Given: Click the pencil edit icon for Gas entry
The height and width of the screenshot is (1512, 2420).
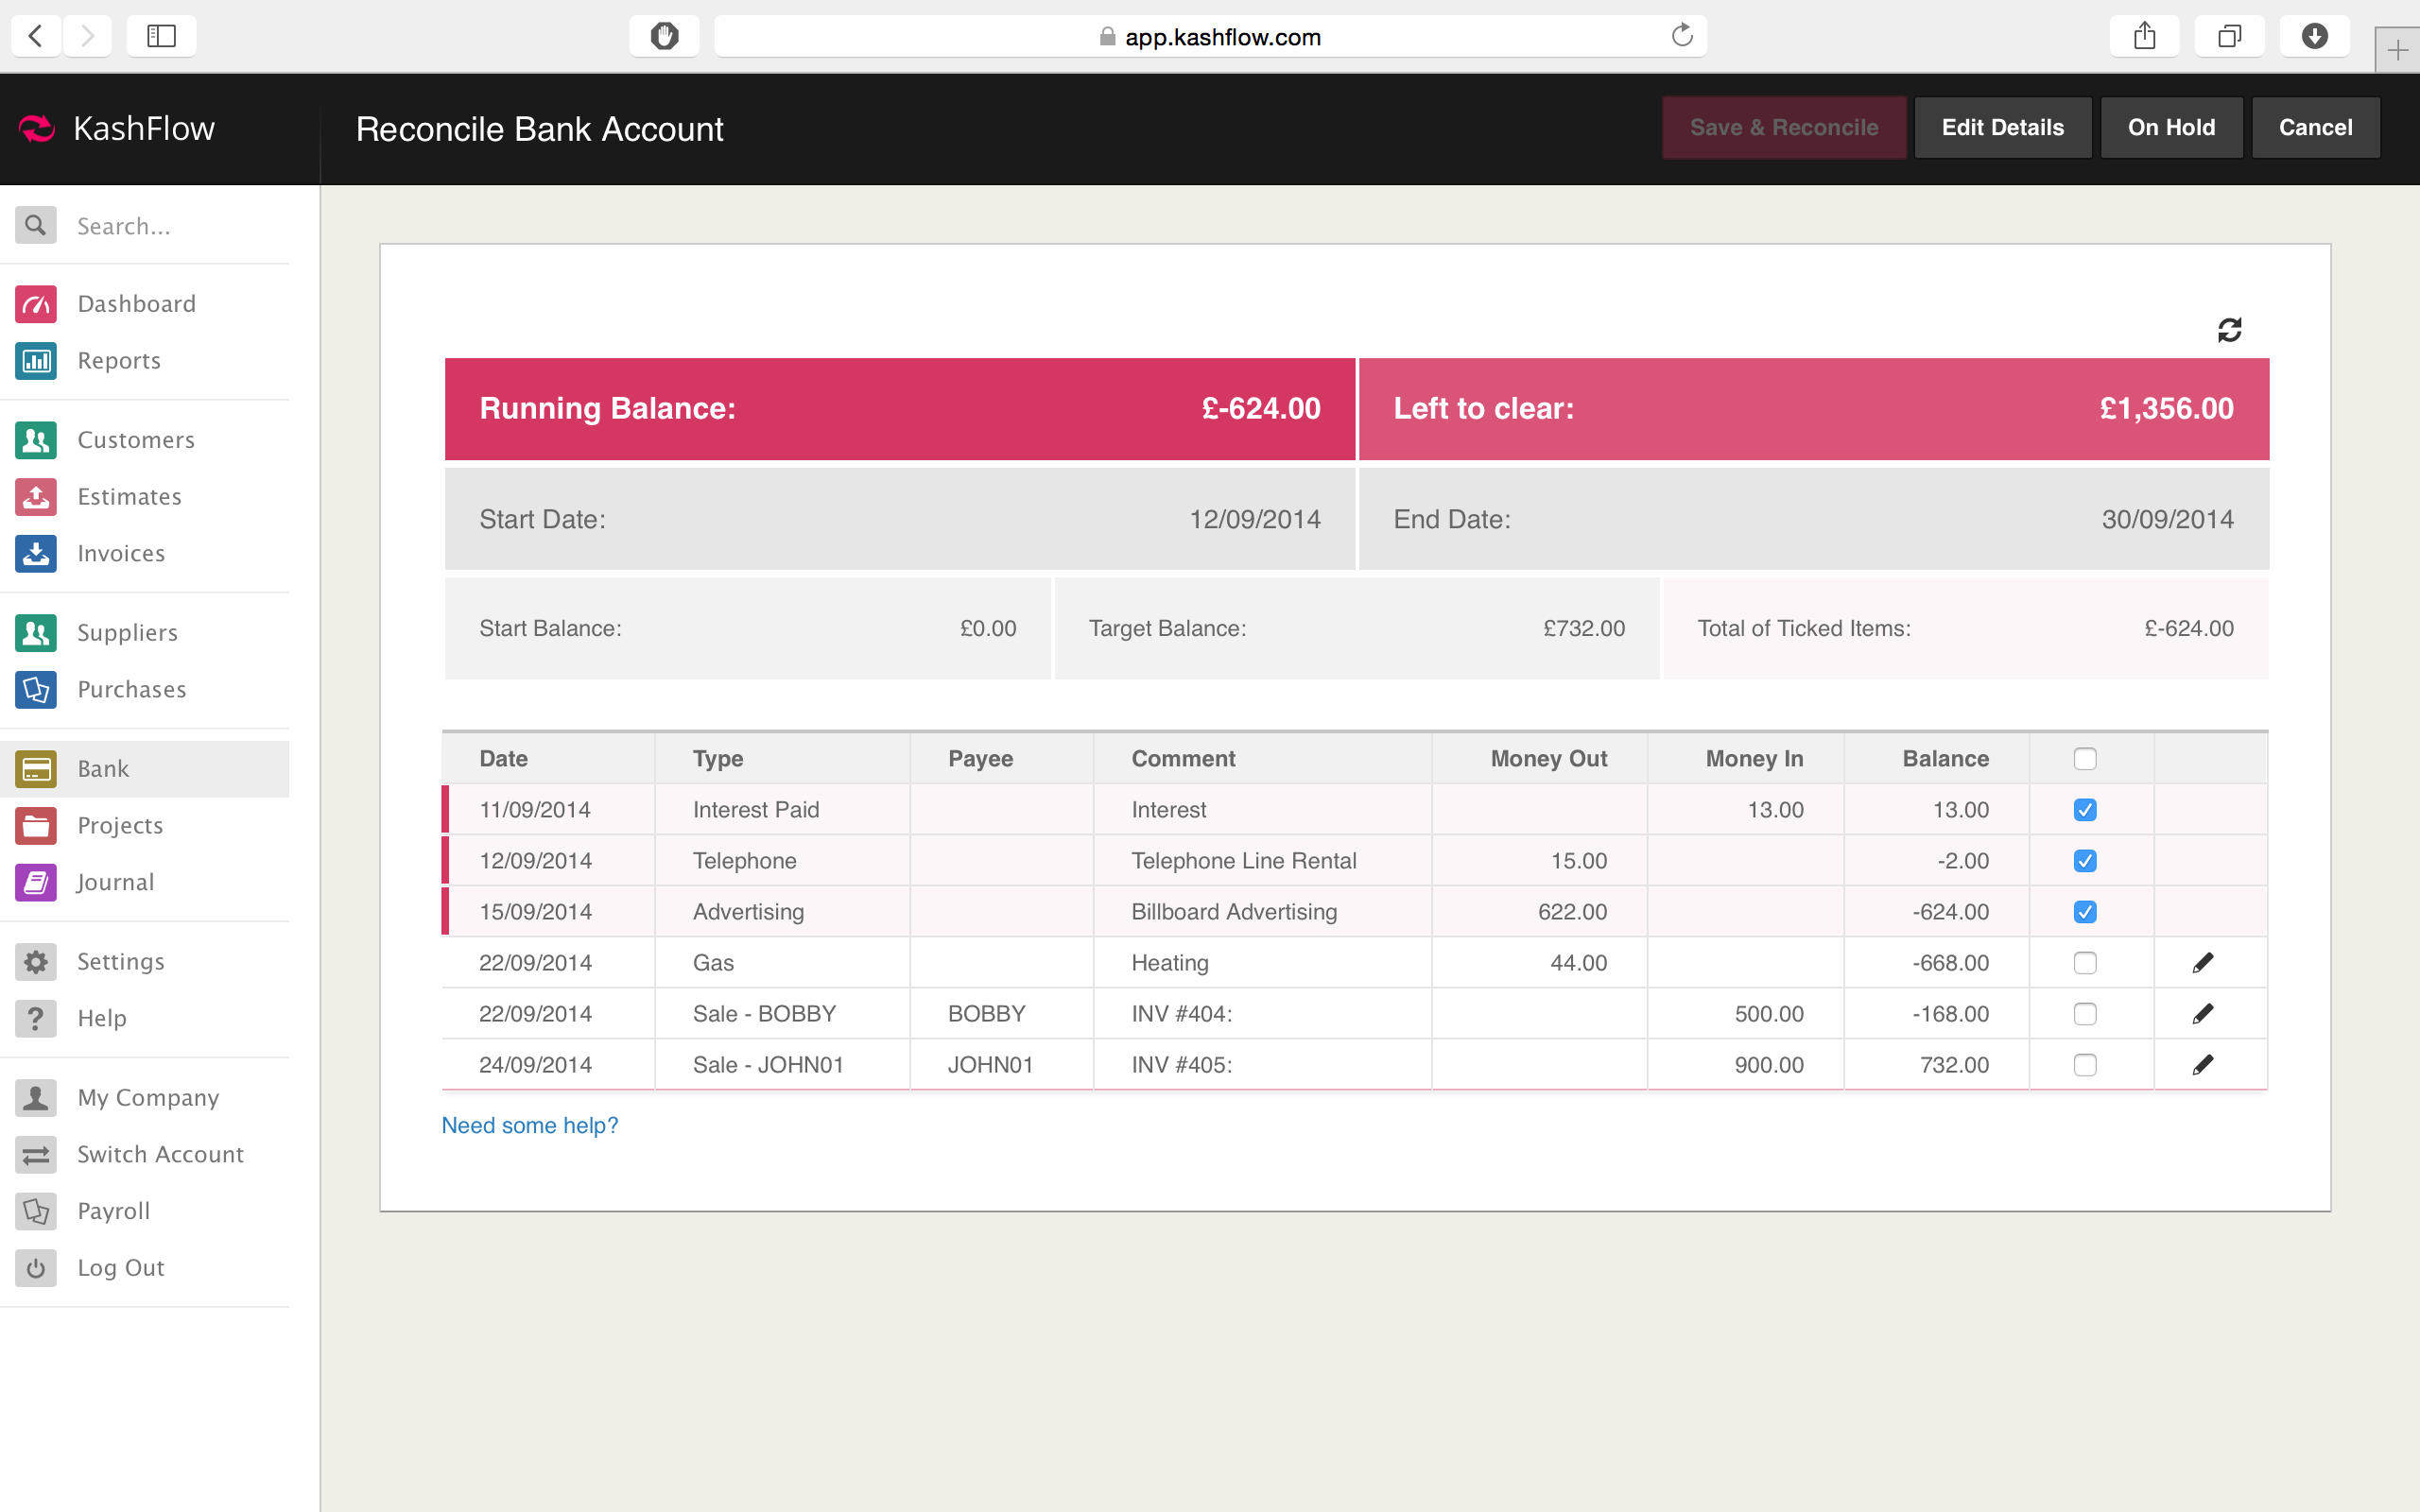Looking at the screenshot, I should pos(2203,962).
